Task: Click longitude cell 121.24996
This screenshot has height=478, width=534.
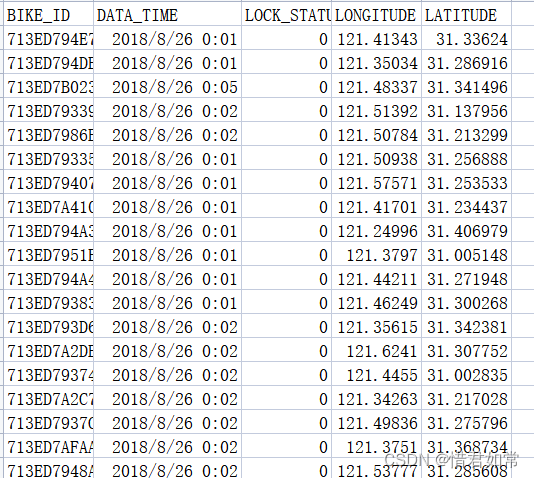Action: point(376,230)
